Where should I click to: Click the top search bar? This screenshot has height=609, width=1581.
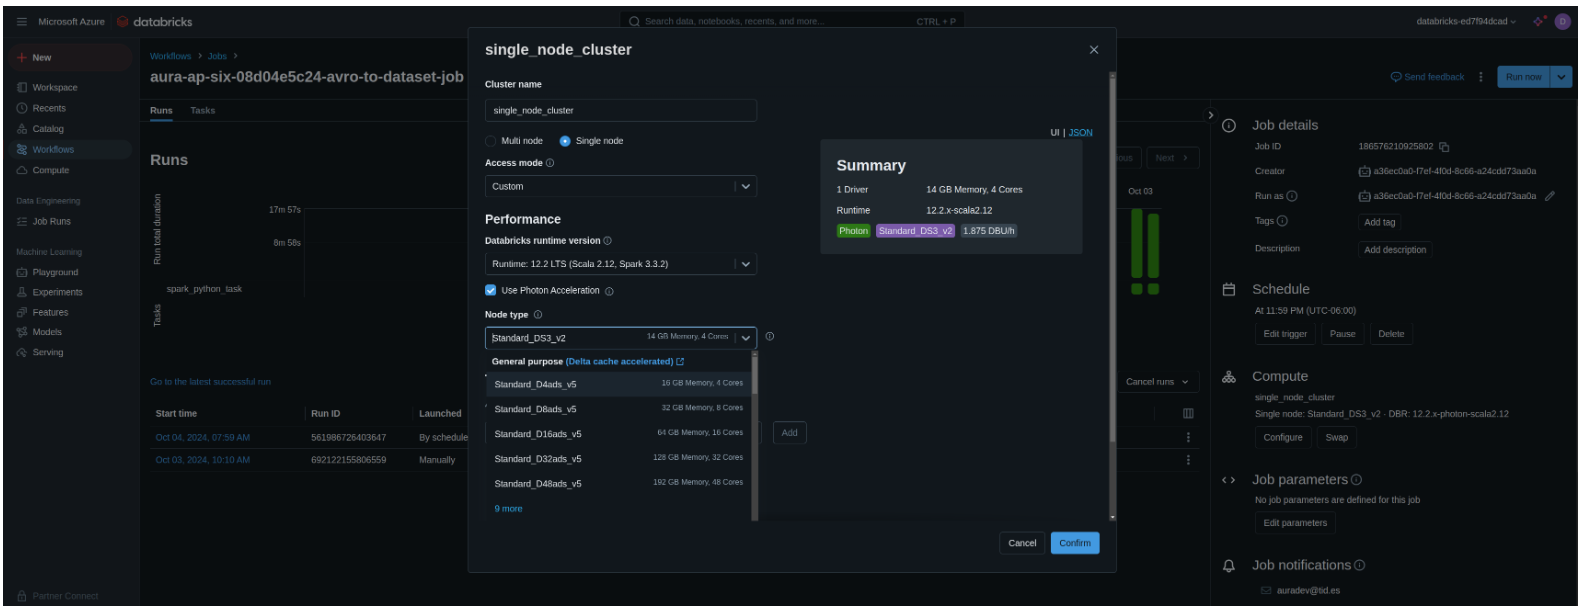[792, 21]
